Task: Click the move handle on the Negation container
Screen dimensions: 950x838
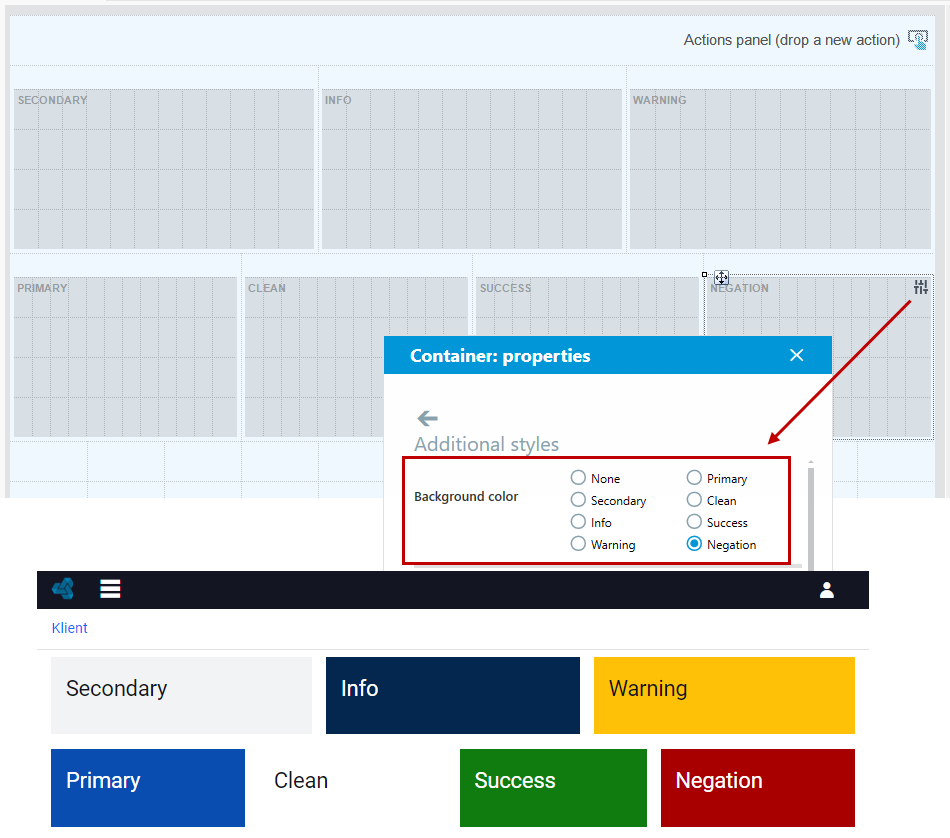Action: (721, 278)
